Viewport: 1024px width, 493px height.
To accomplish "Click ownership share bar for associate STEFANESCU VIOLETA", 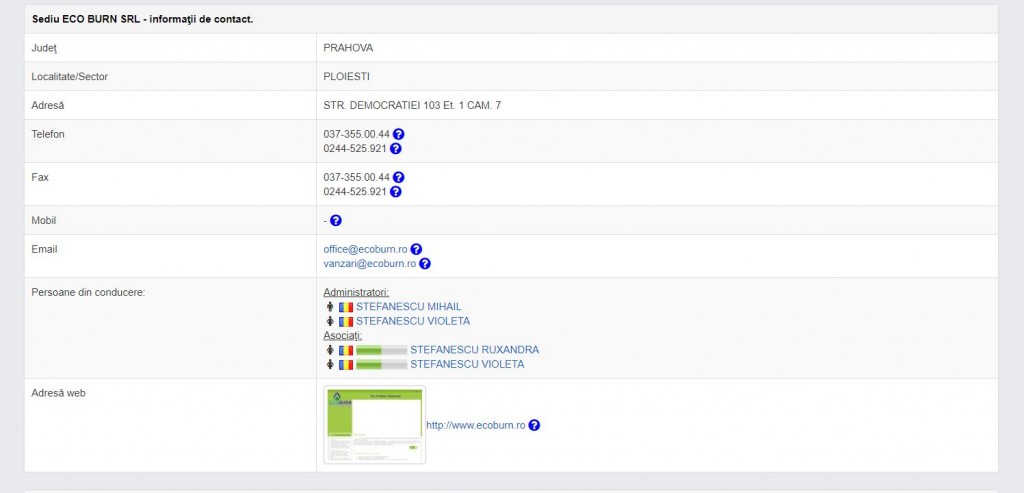I will pos(381,365).
